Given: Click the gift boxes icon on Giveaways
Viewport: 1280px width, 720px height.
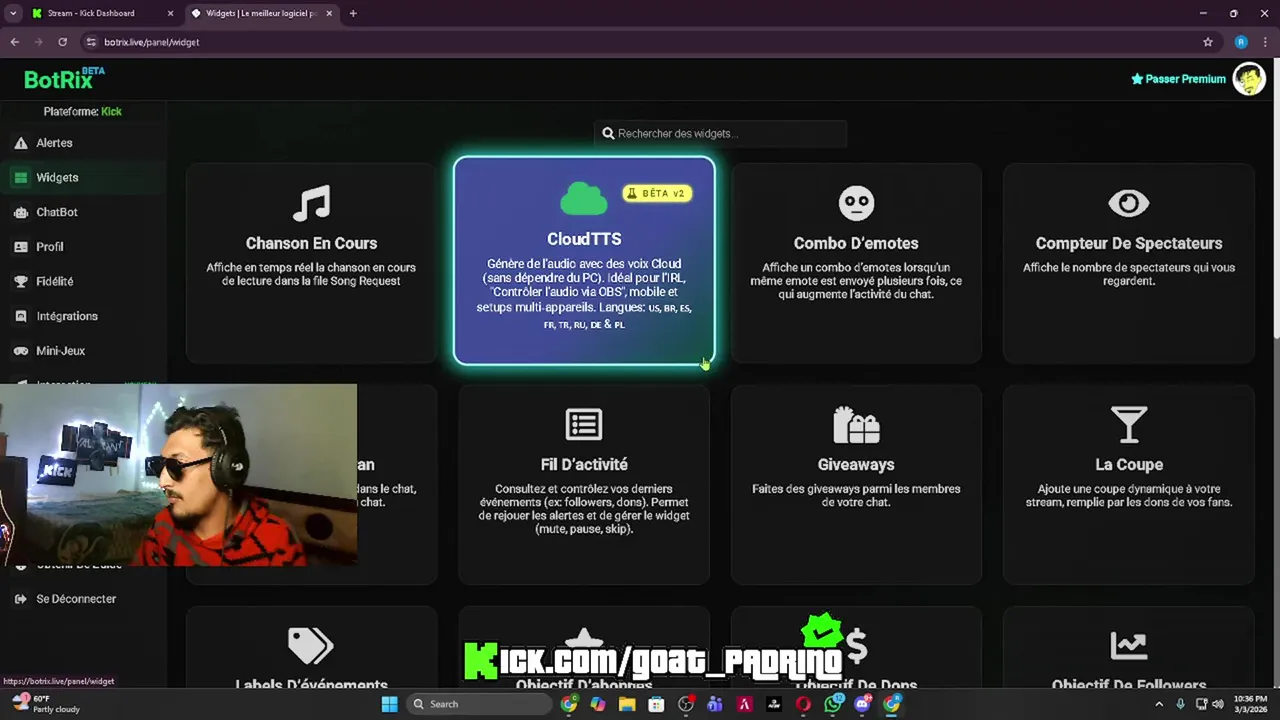Looking at the screenshot, I should [x=856, y=424].
